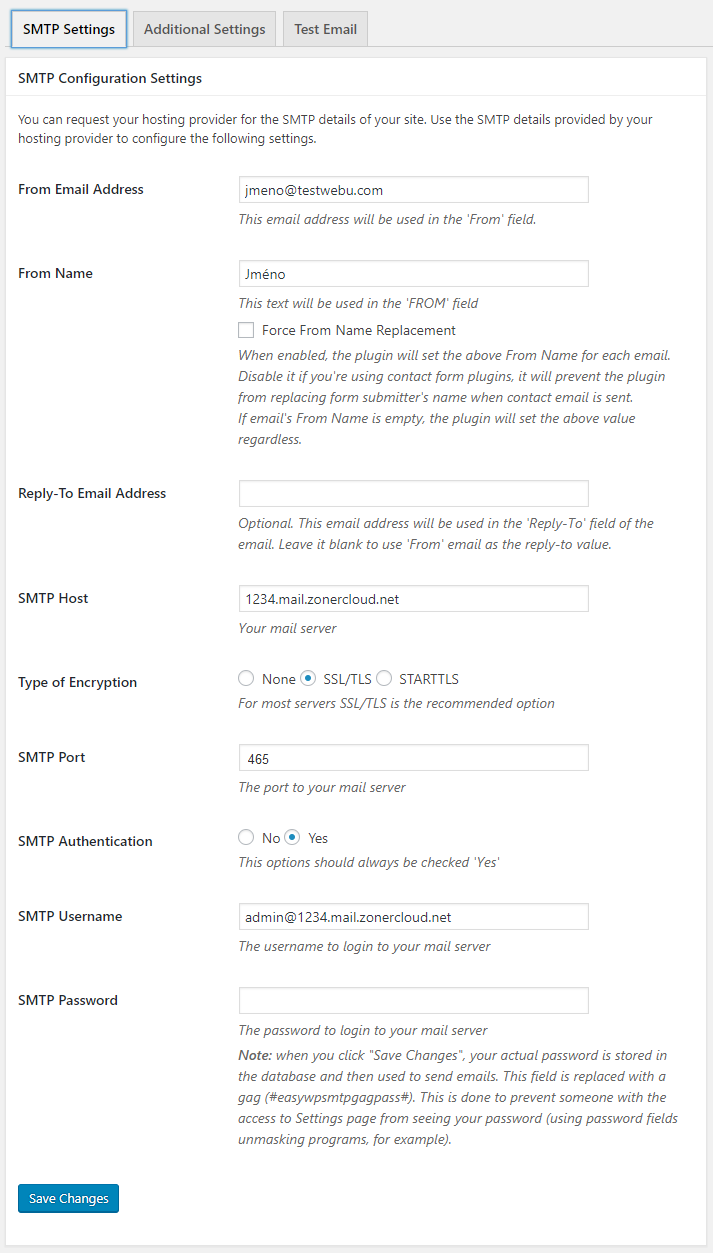Focus the From Name text field

(x=413, y=274)
